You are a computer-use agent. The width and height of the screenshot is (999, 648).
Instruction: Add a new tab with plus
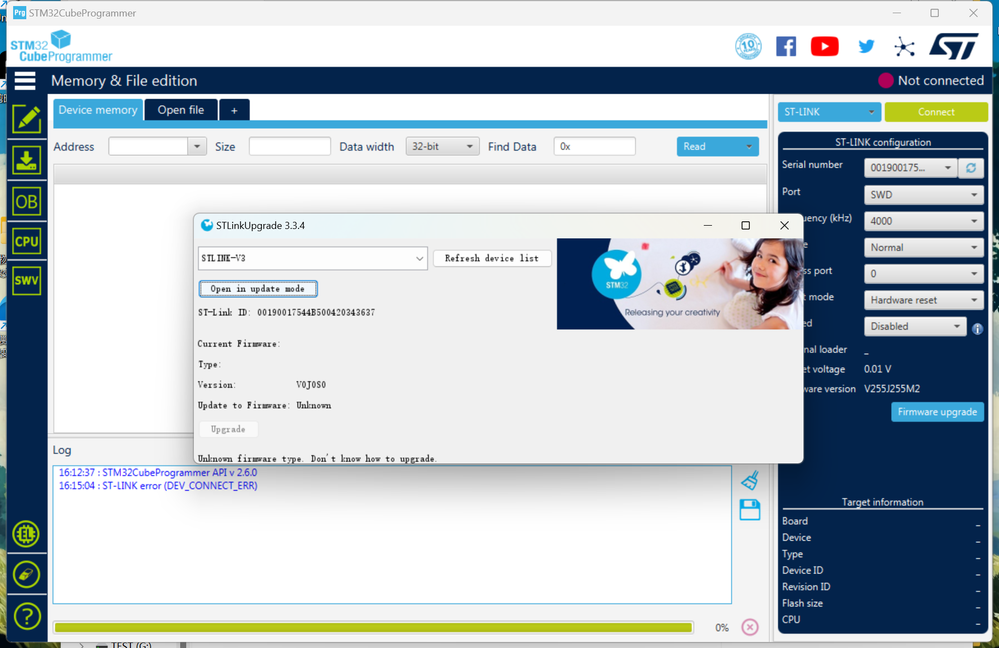pyautogui.click(x=234, y=110)
